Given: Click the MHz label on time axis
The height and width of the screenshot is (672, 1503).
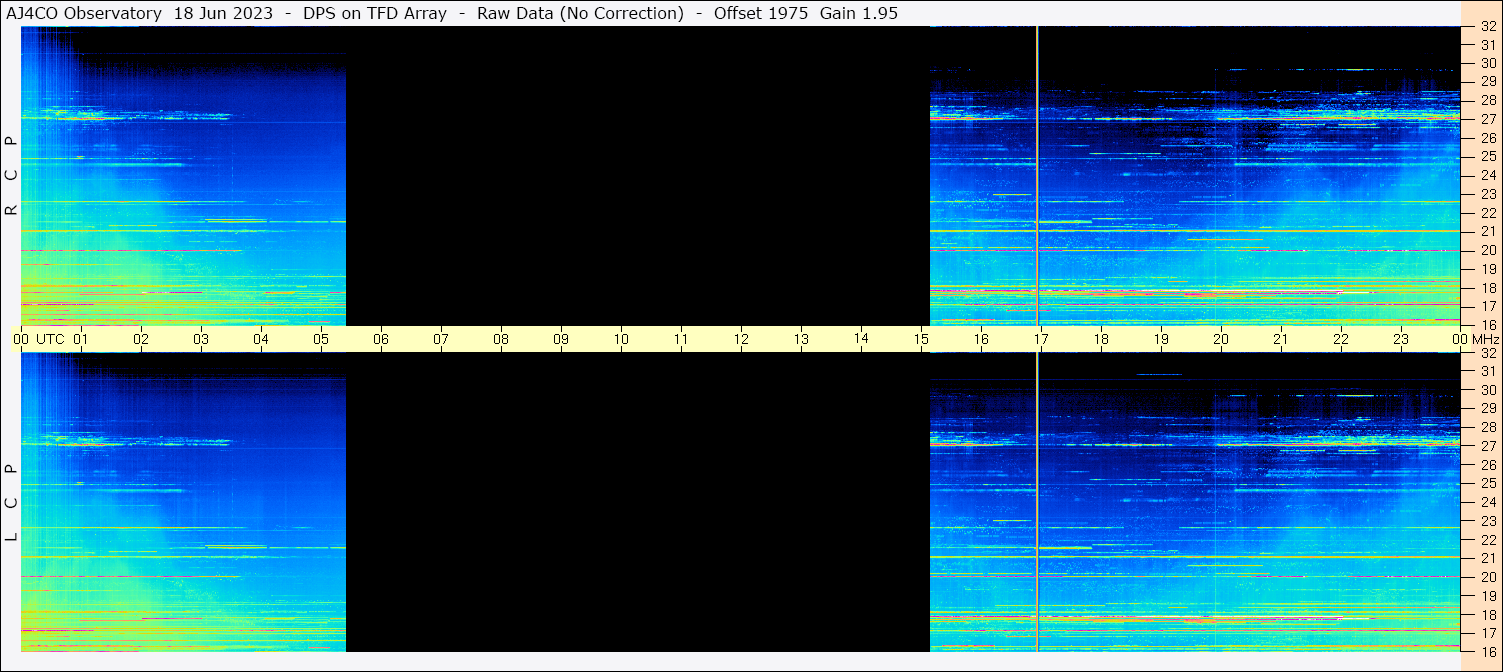Looking at the screenshot, I should click(1487, 339).
